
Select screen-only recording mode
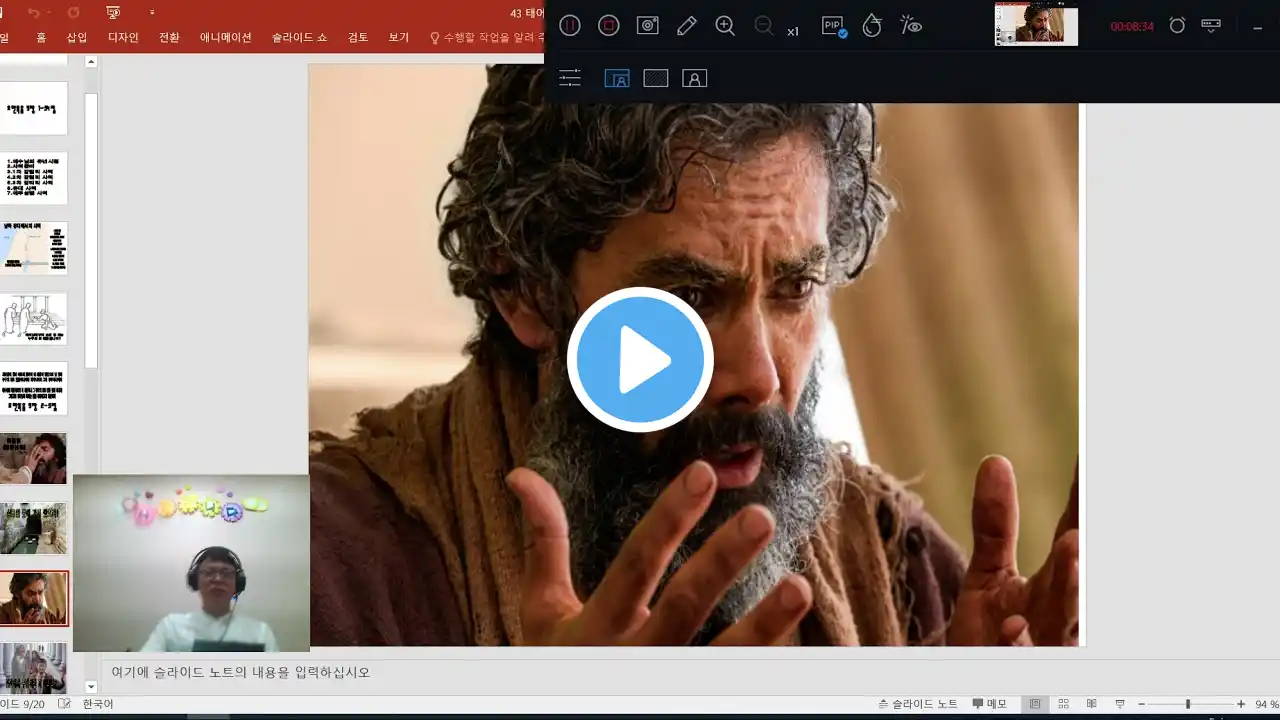tap(656, 78)
